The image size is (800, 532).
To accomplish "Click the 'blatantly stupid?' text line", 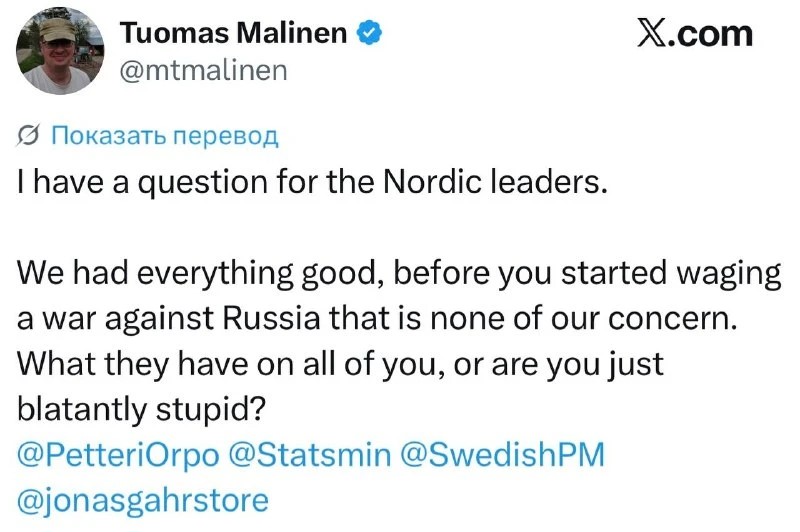I will point(142,410).
